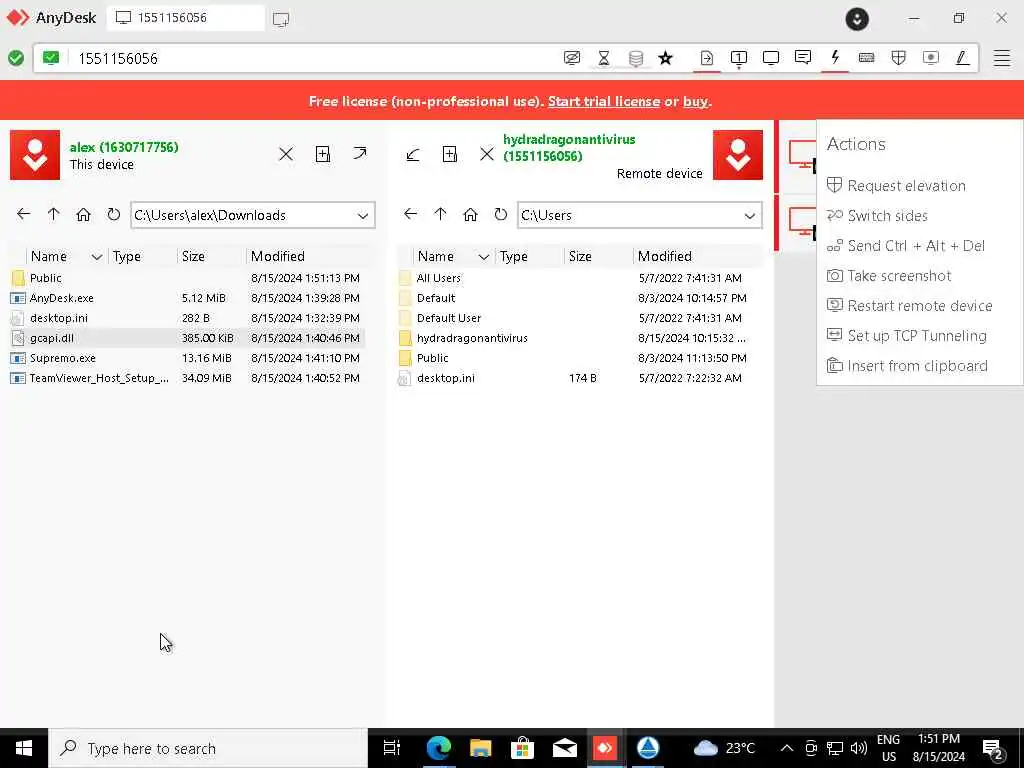Create new folder on this device
This screenshot has height=768, width=1024.
(x=323, y=154)
